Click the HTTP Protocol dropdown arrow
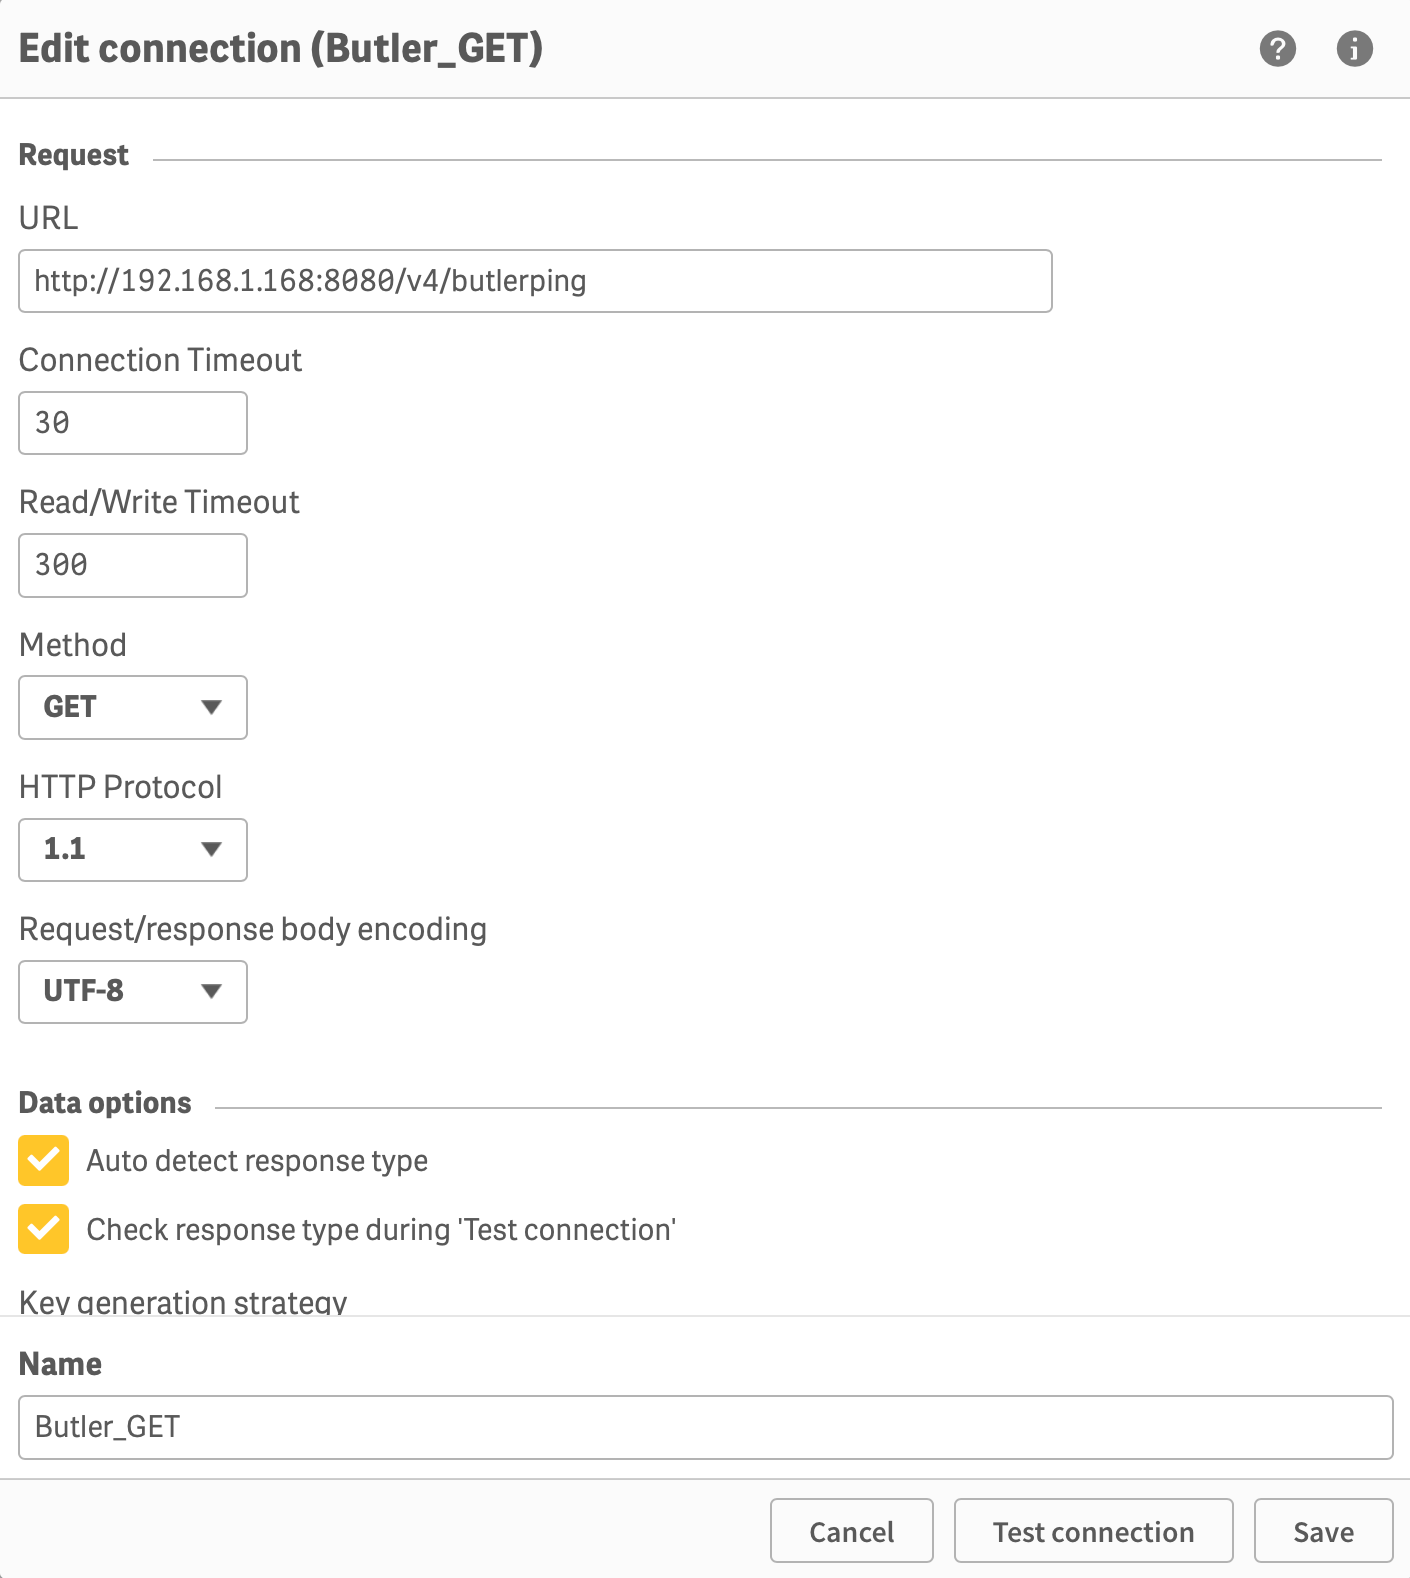The image size is (1410, 1578). point(211,849)
